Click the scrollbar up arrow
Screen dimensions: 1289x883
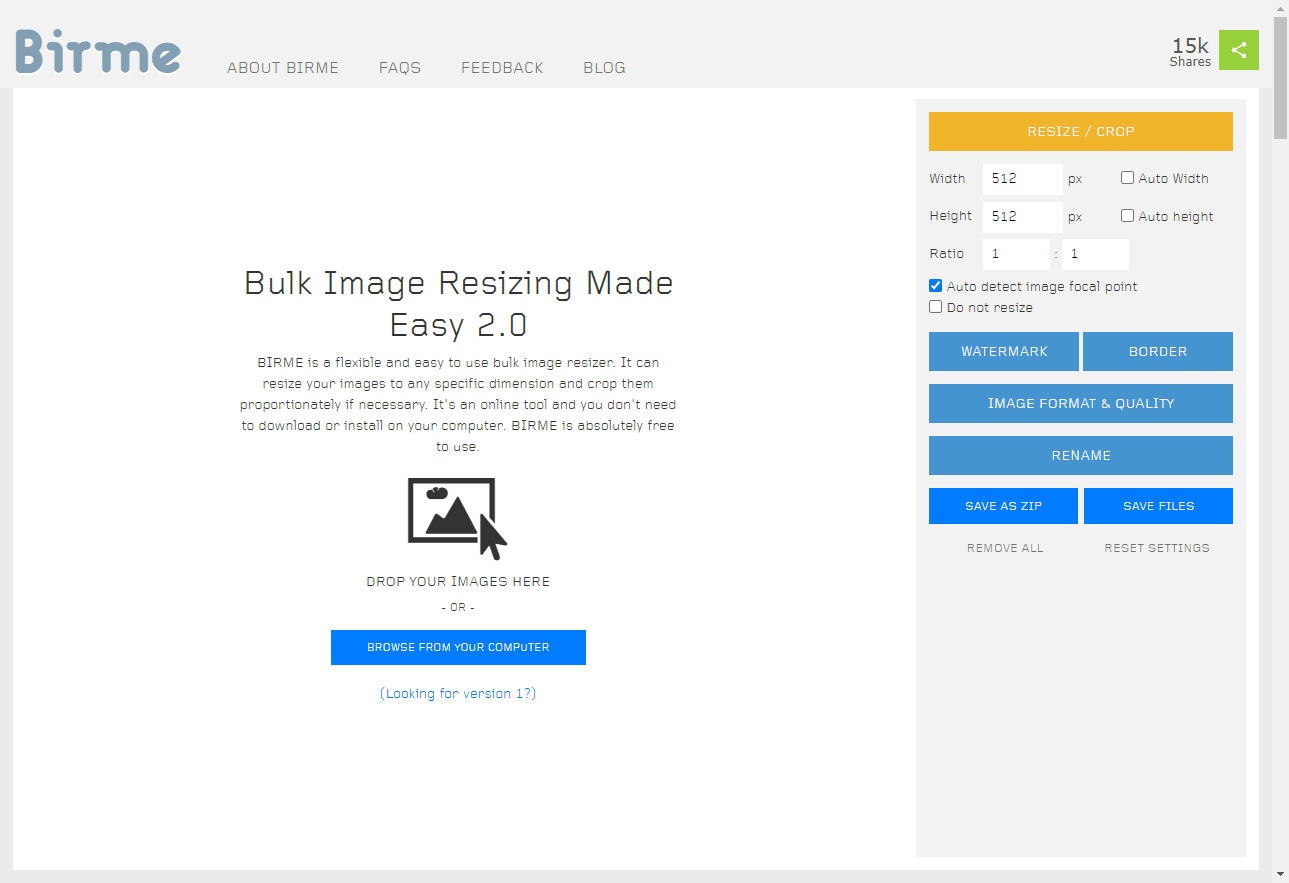click(1280, 8)
